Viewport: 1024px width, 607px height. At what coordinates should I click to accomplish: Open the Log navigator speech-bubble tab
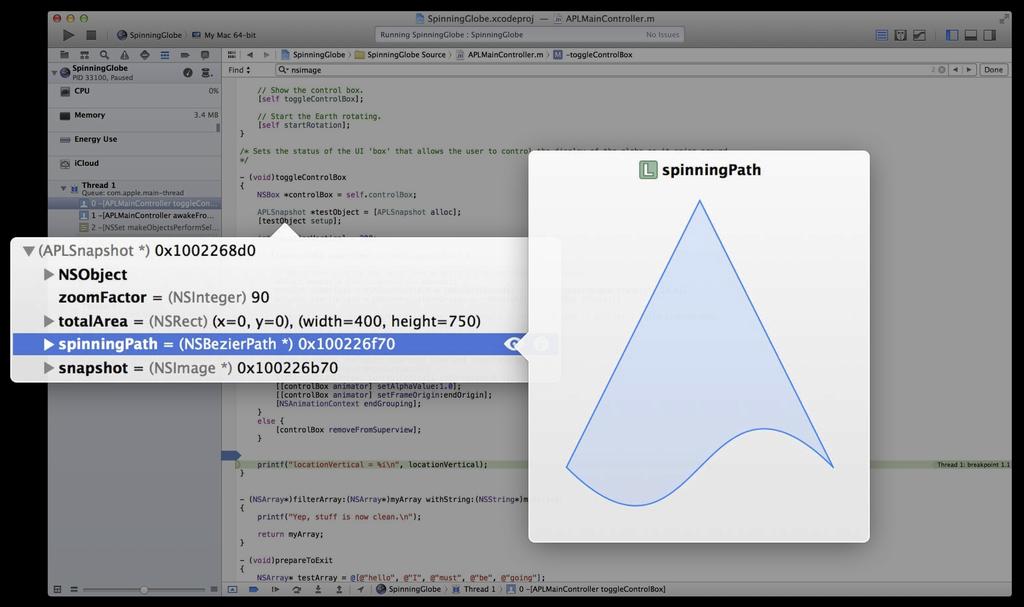click(205, 55)
